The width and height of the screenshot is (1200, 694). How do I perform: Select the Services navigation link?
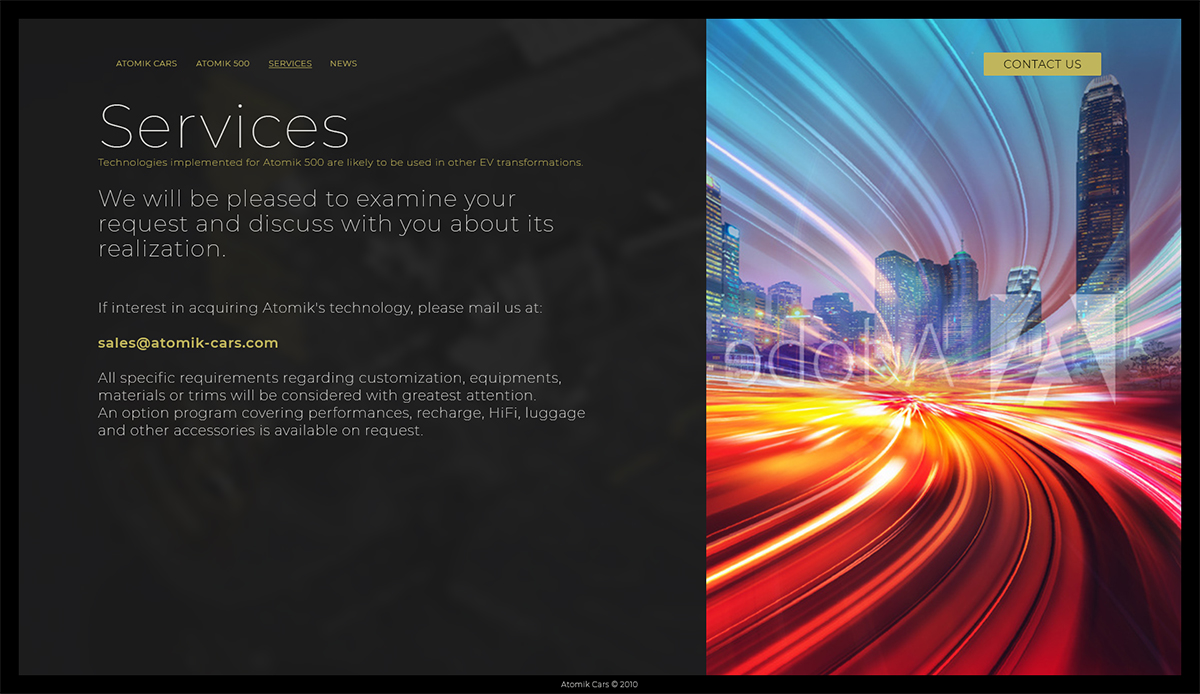pyautogui.click(x=290, y=64)
